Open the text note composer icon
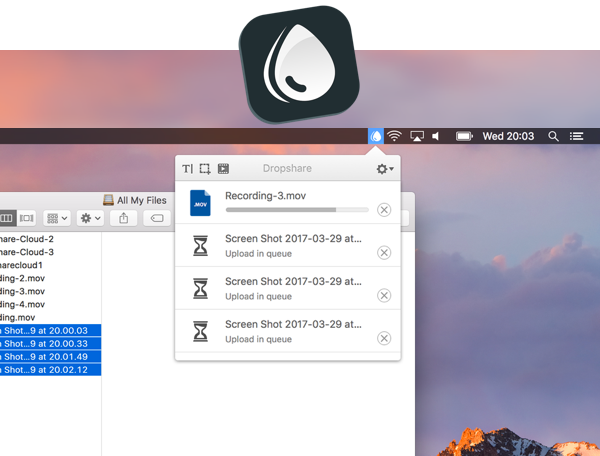 pos(188,169)
